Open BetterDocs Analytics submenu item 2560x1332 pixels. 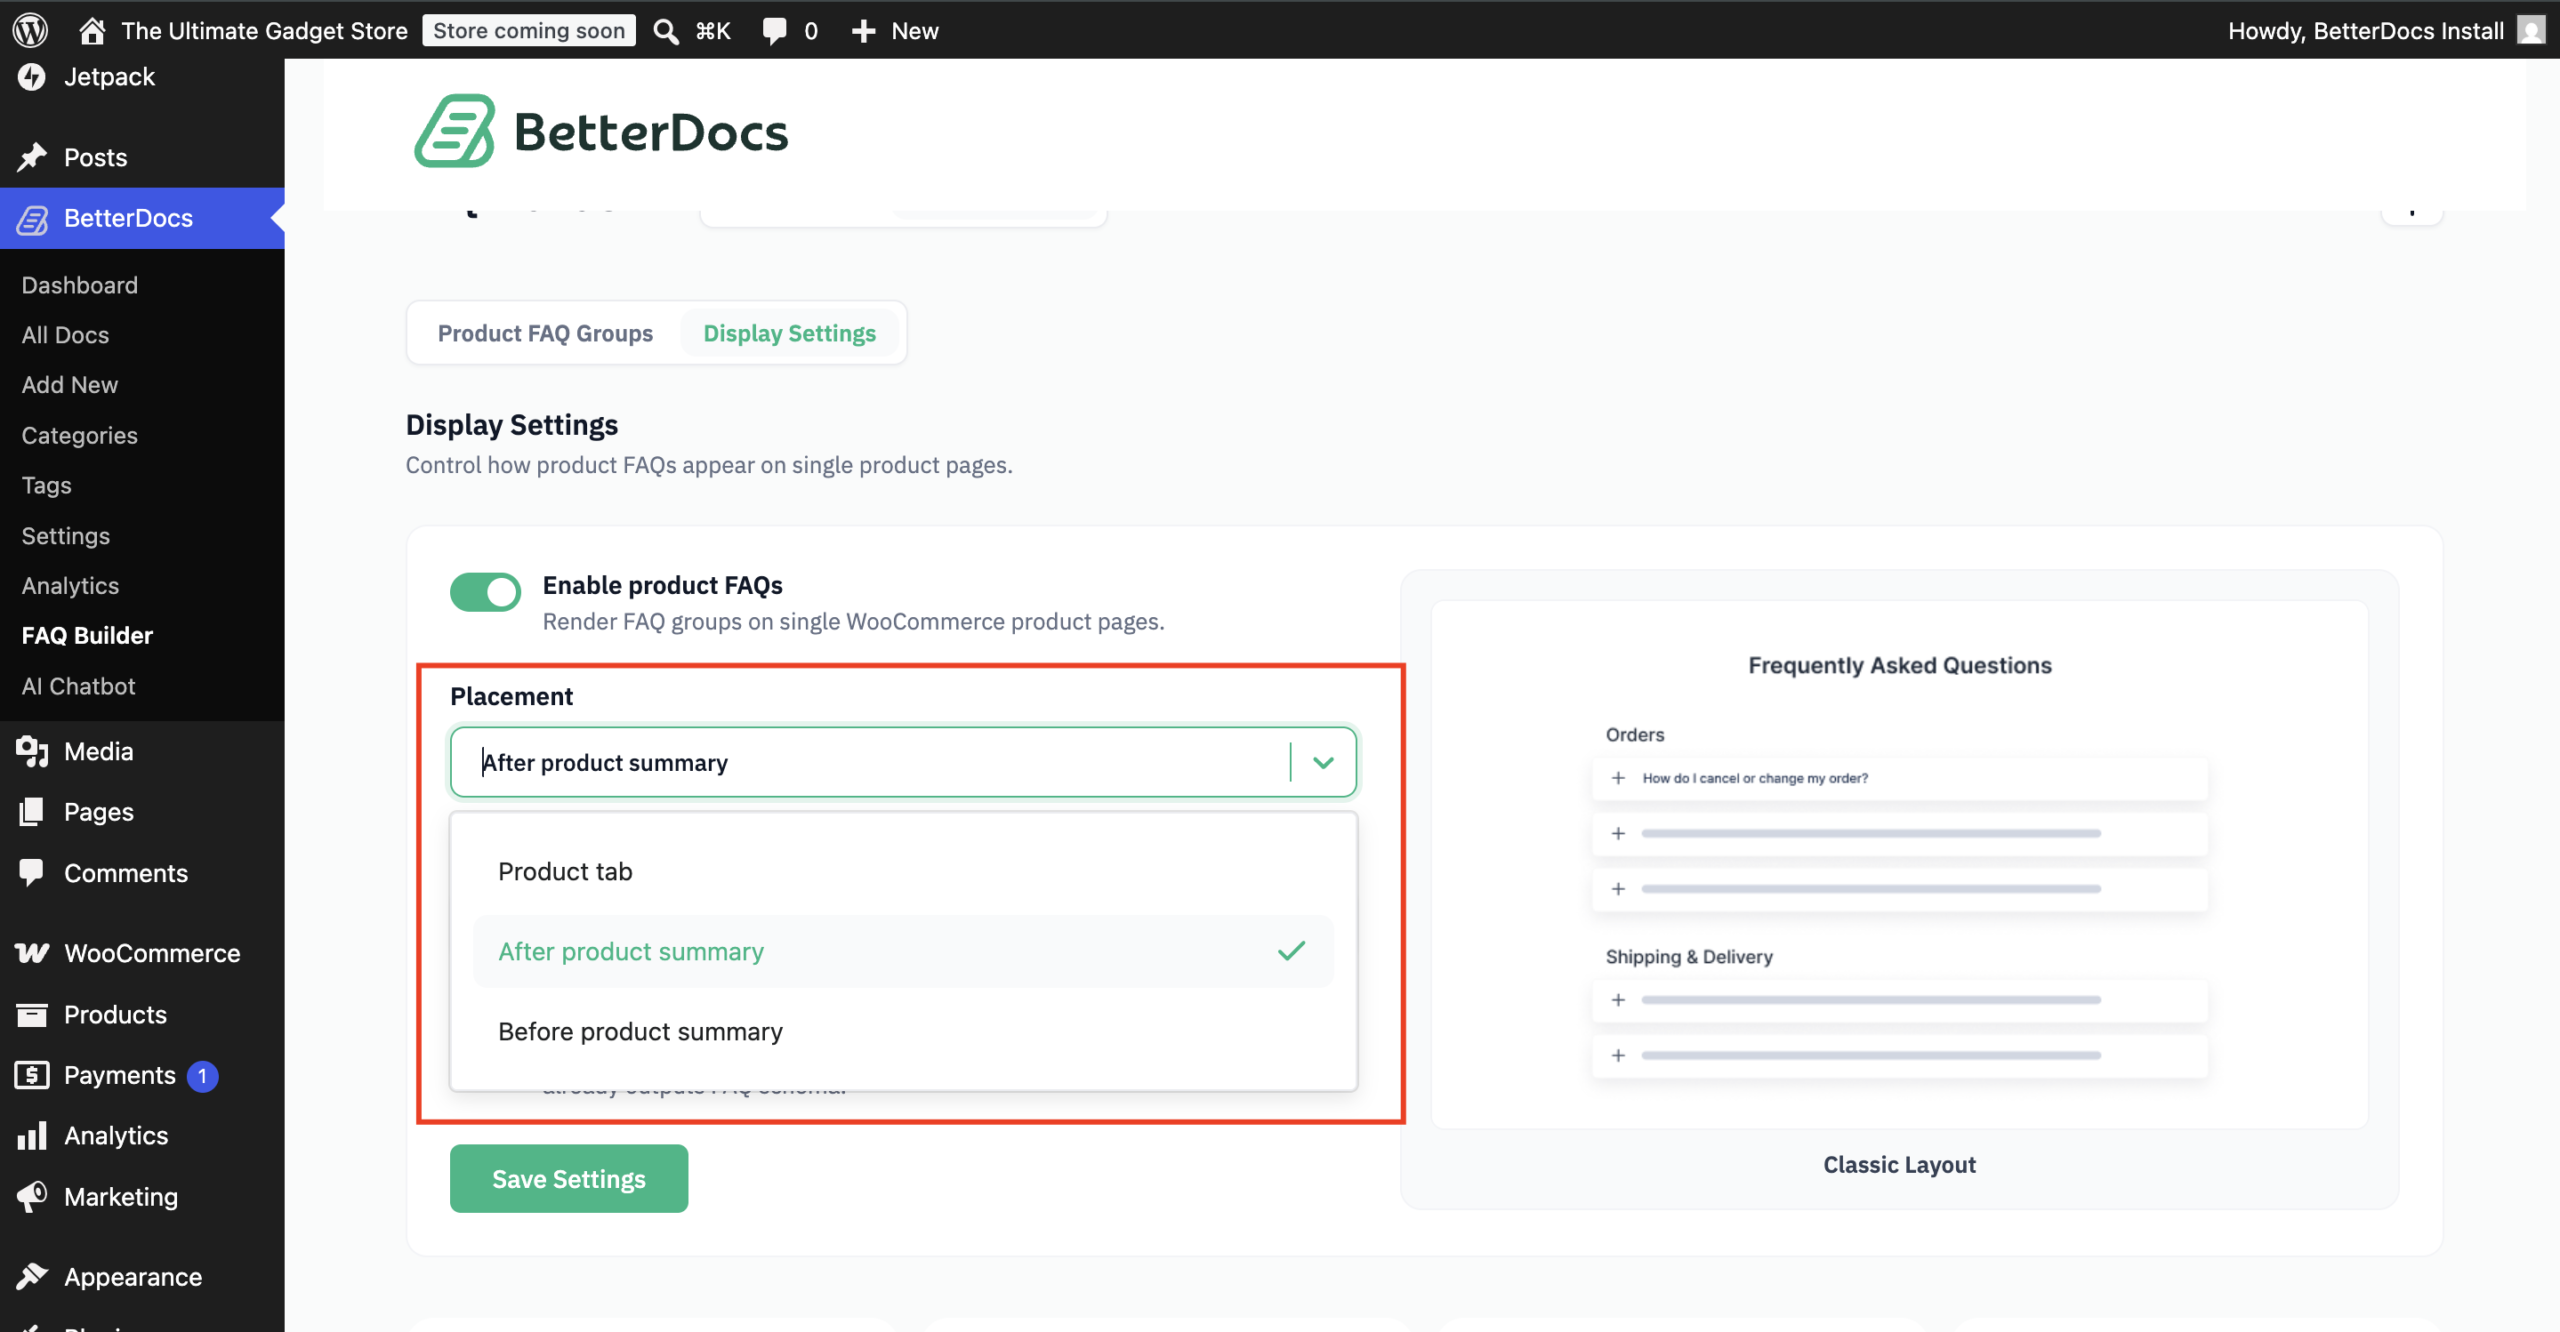pyautogui.click(x=70, y=586)
